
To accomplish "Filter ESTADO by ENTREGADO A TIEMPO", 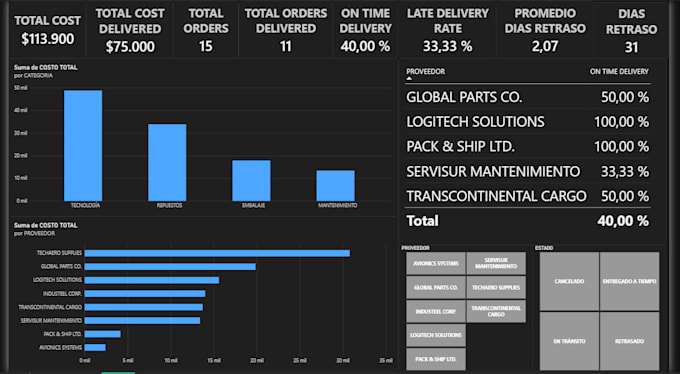I will pos(629,282).
